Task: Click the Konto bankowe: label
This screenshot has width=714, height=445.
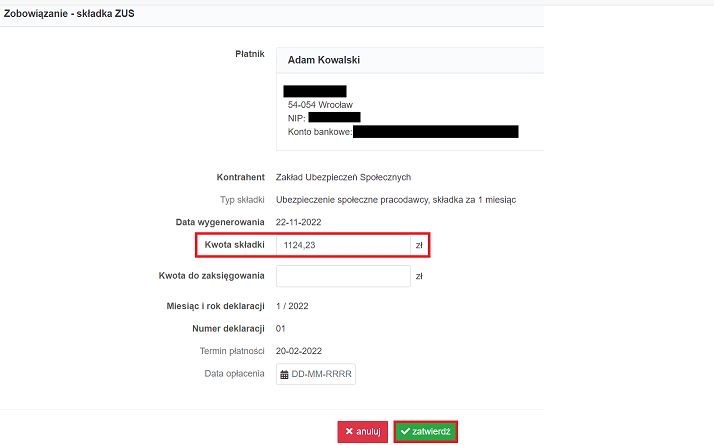Action: [320, 132]
